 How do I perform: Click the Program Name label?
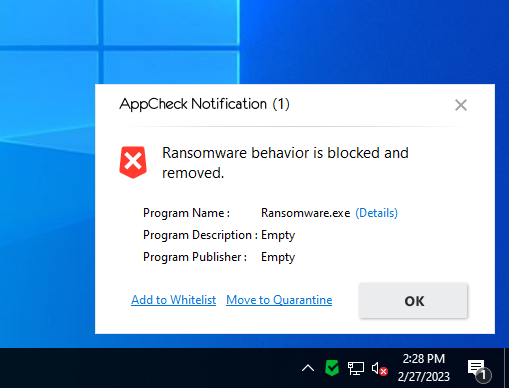point(186,213)
